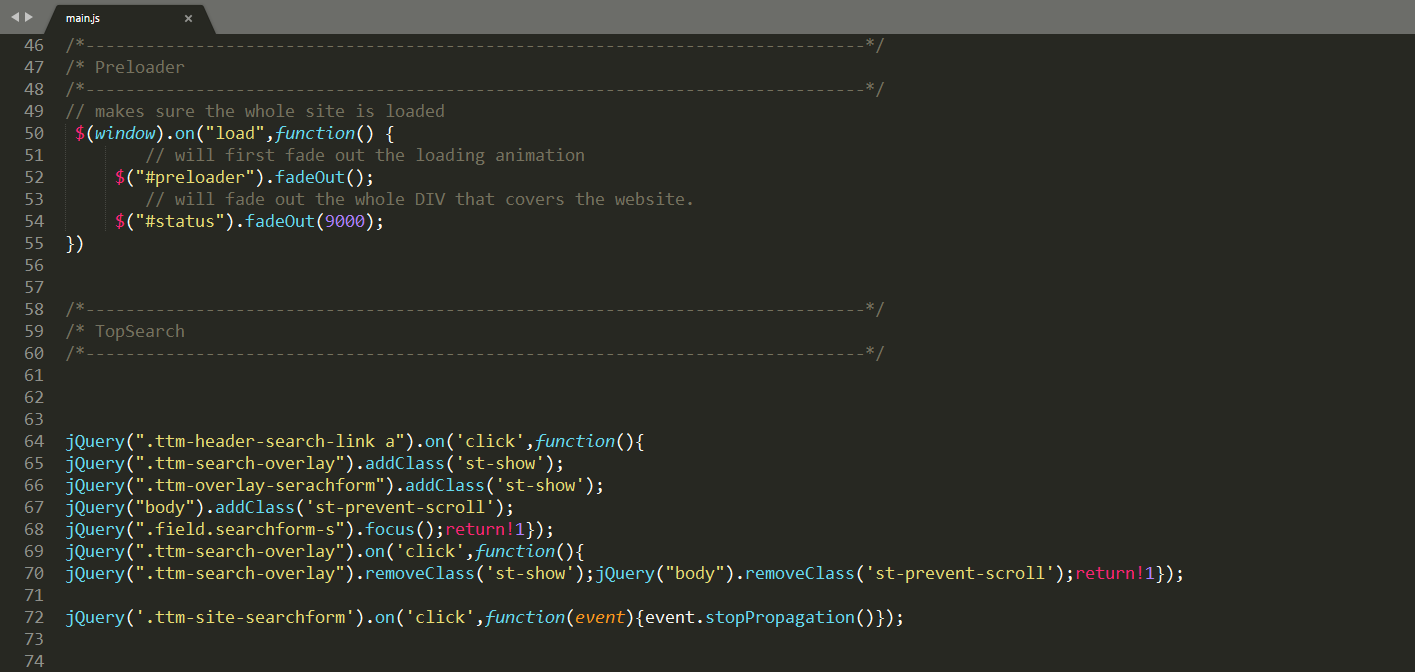This screenshot has width=1415, height=672.
Task: Click line number 54 in gutter
Action: click(33, 221)
